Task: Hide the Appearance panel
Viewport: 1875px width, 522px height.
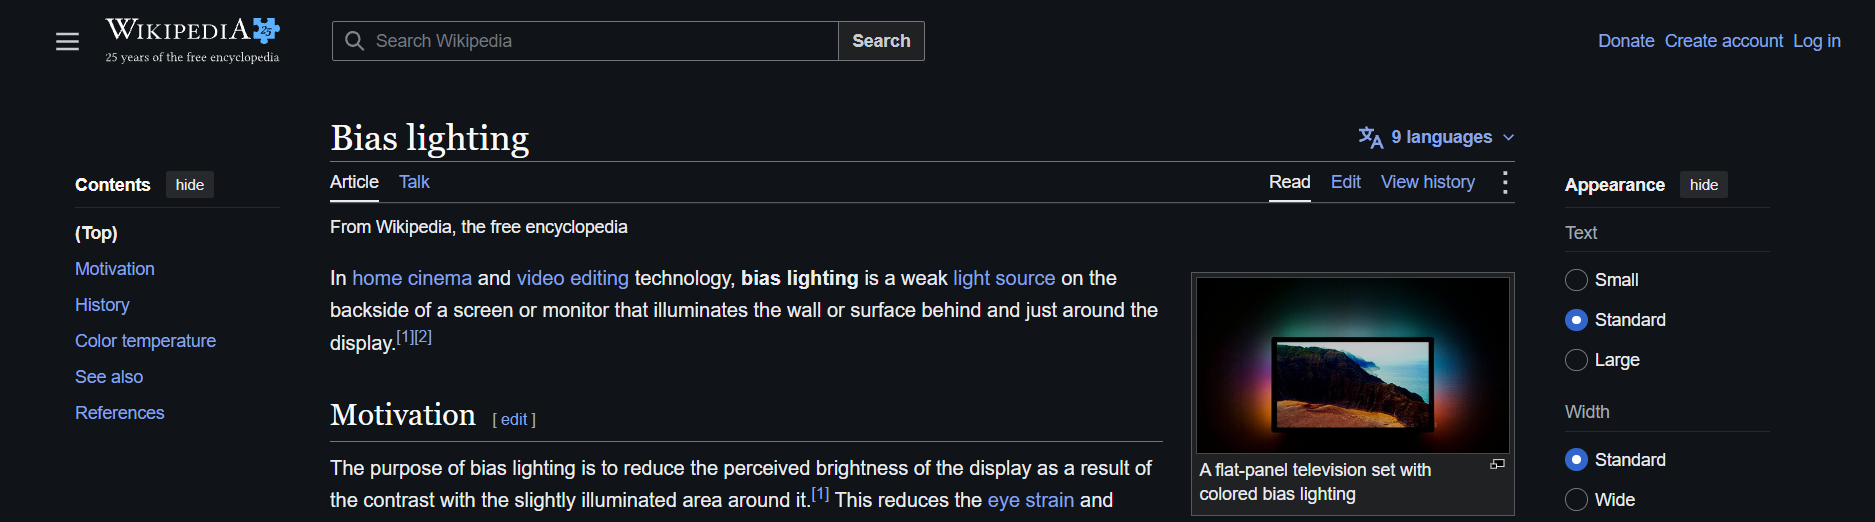Action: 1704,185
